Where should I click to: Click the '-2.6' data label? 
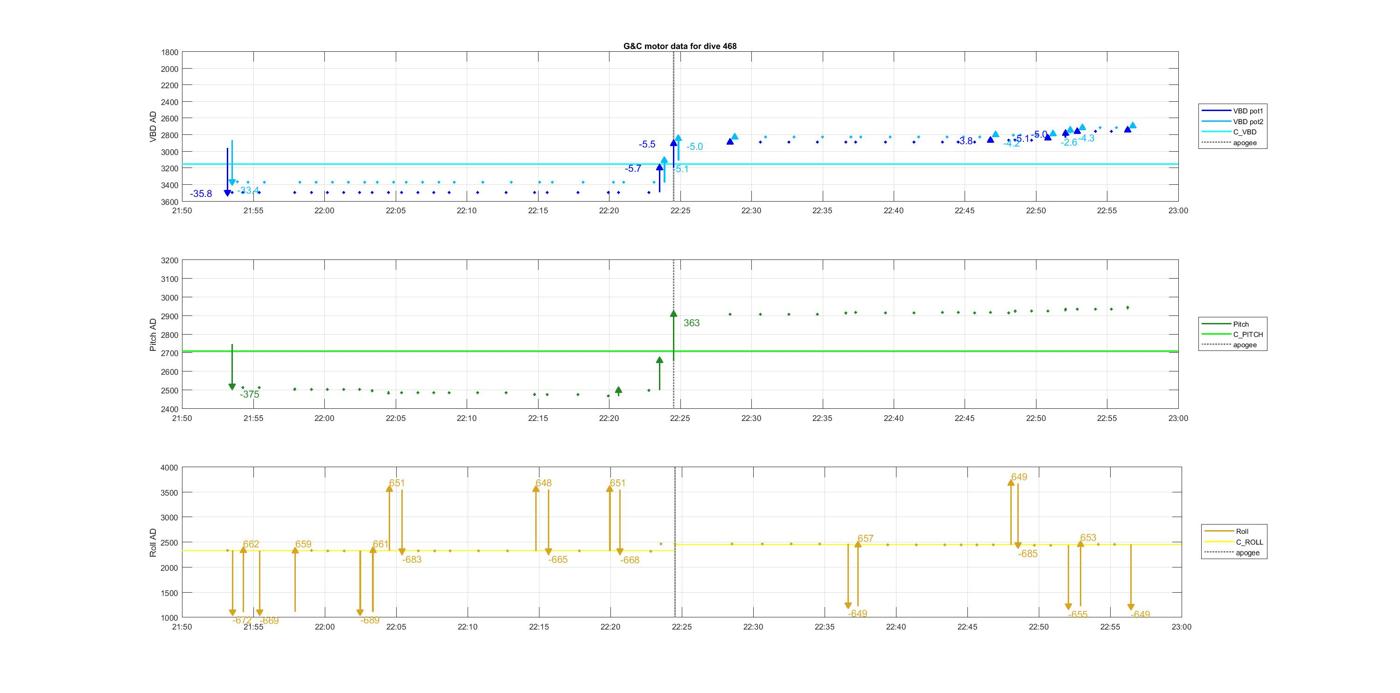(x=1069, y=143)
